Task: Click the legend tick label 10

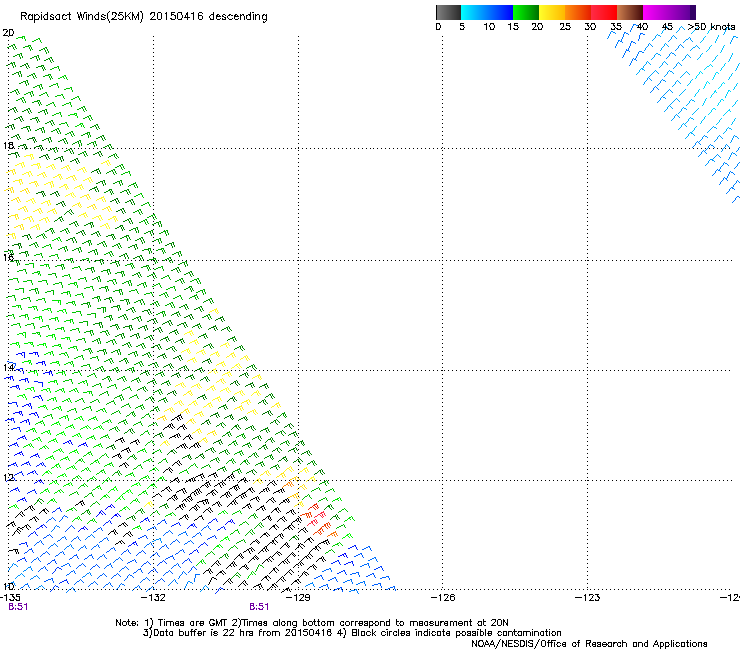Action: [x=489, y=27]
